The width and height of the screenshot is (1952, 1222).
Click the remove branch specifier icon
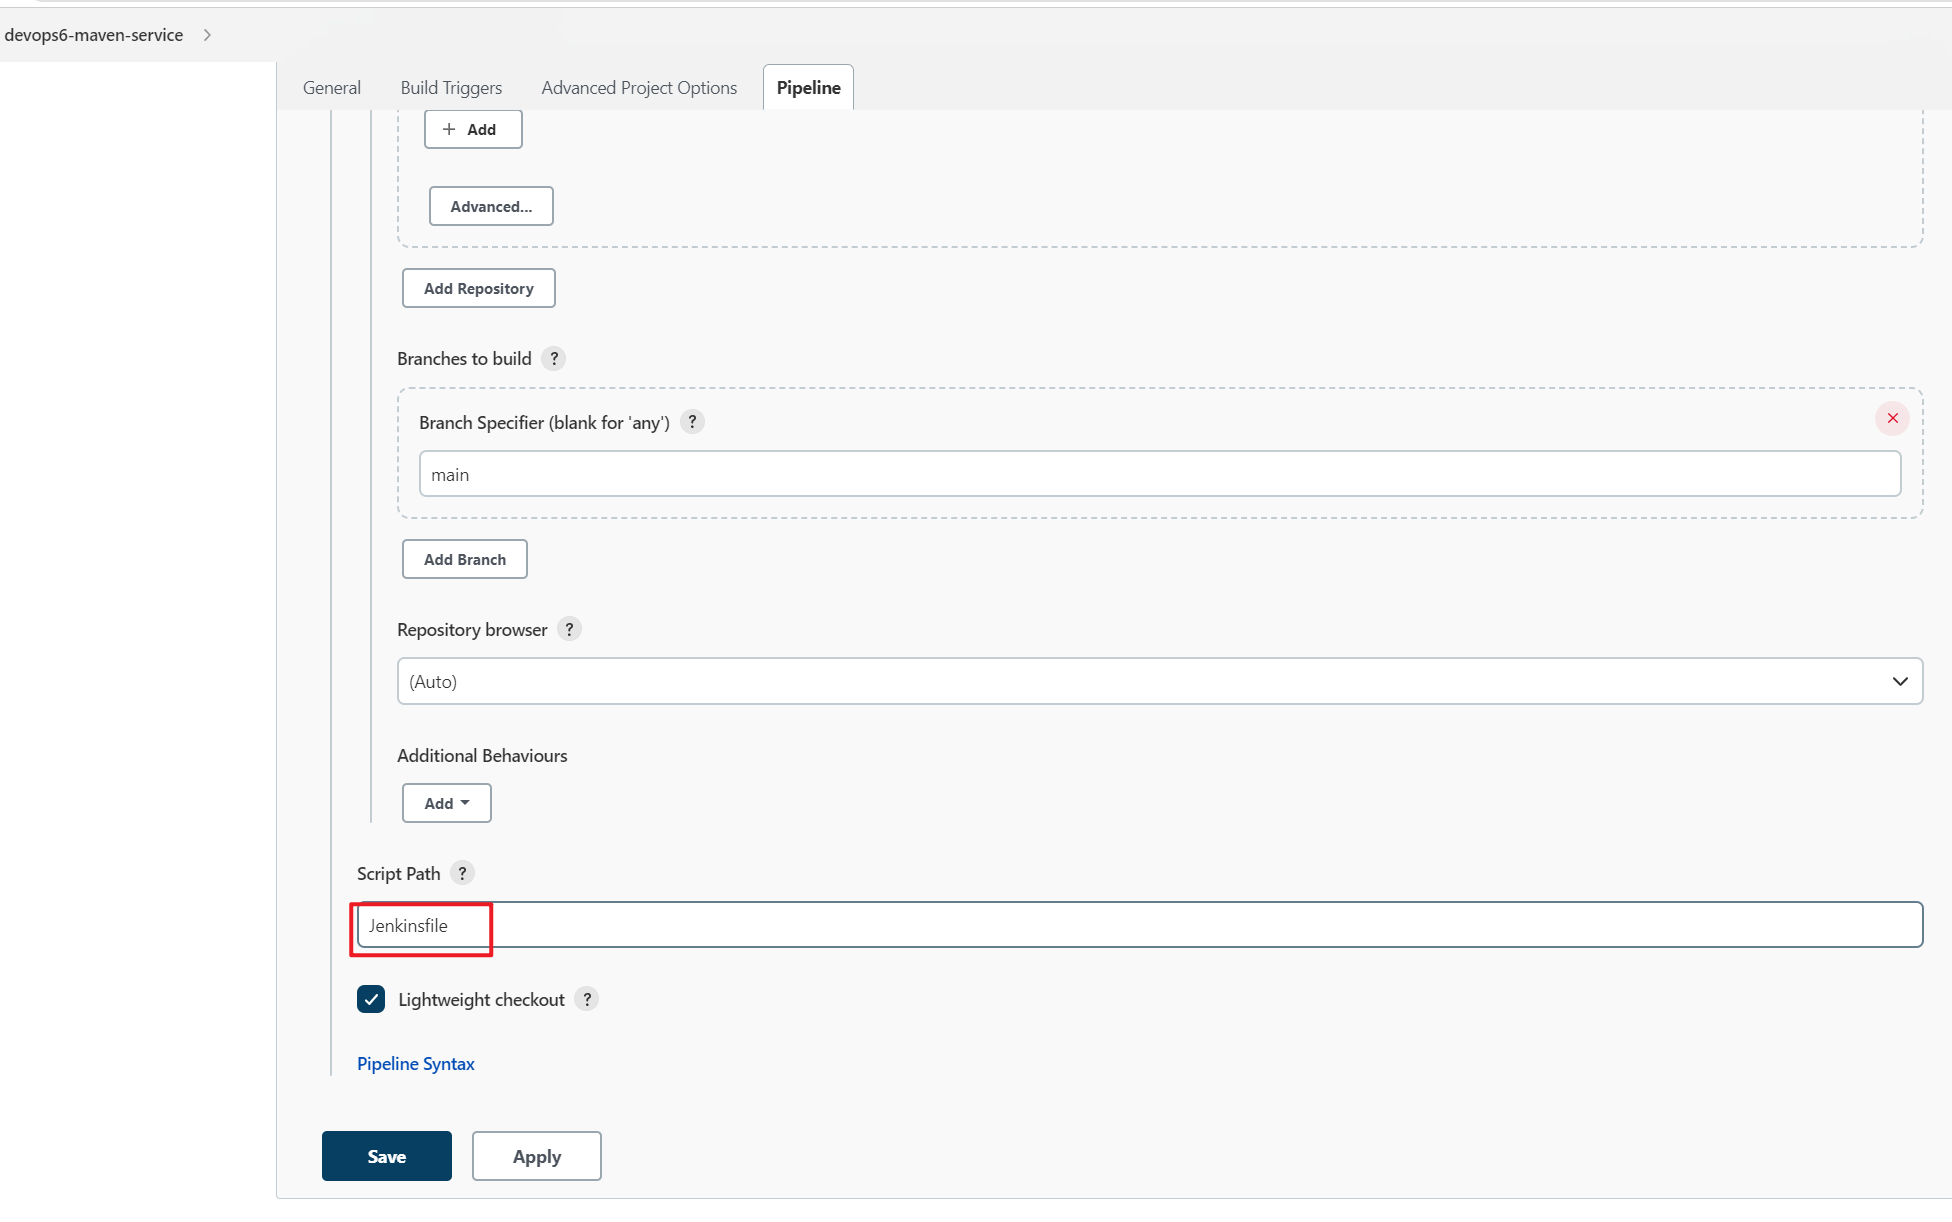pos(1893,418)
